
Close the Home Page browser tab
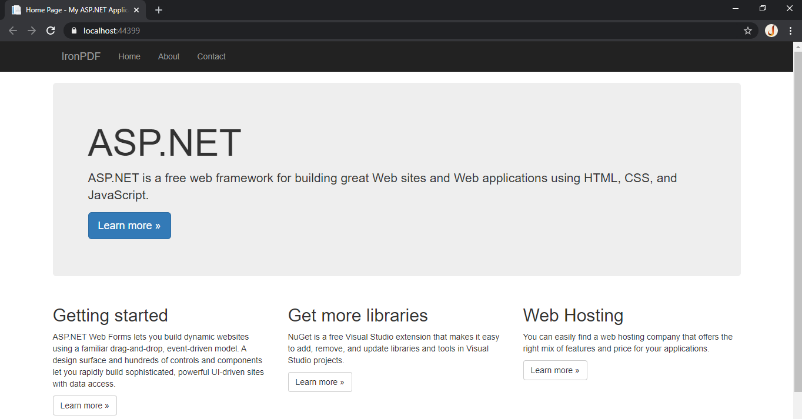pyautogui.click(x=136, y=10)
